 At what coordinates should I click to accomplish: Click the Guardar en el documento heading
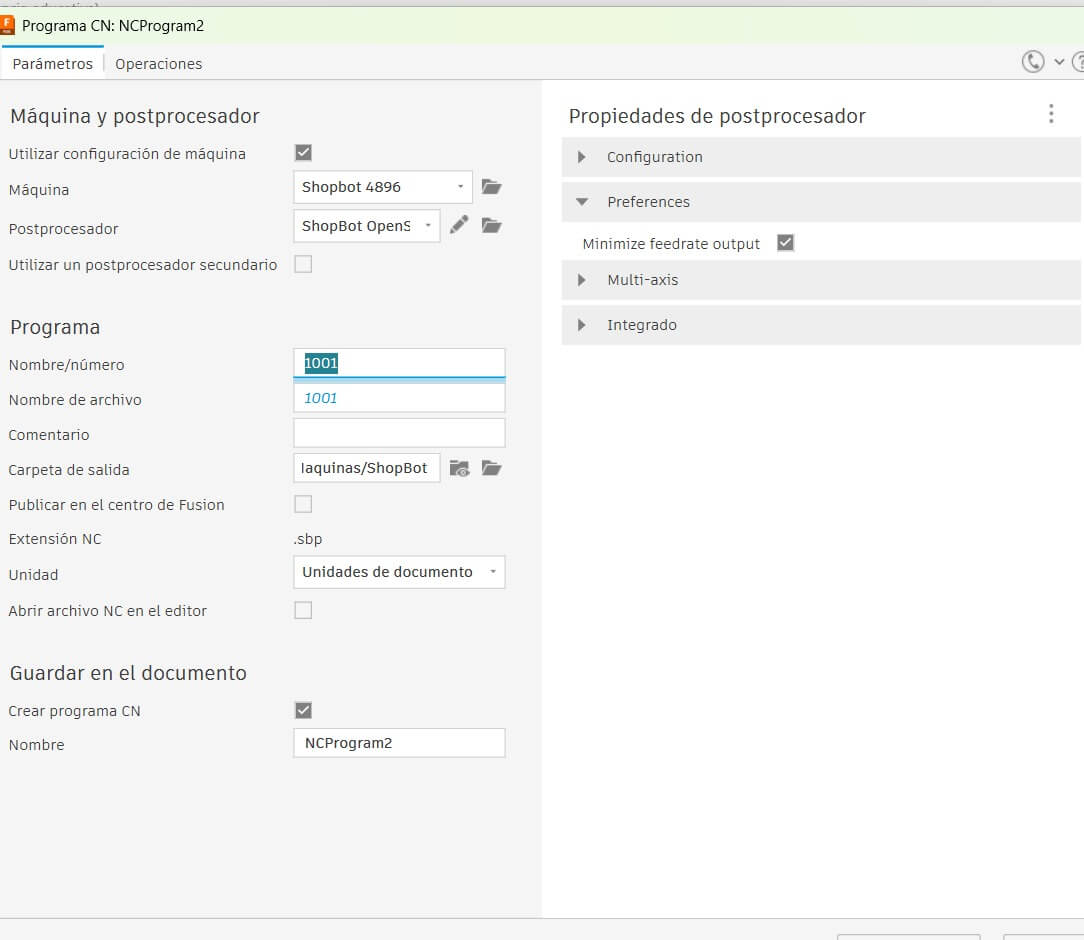click(128, 673)
